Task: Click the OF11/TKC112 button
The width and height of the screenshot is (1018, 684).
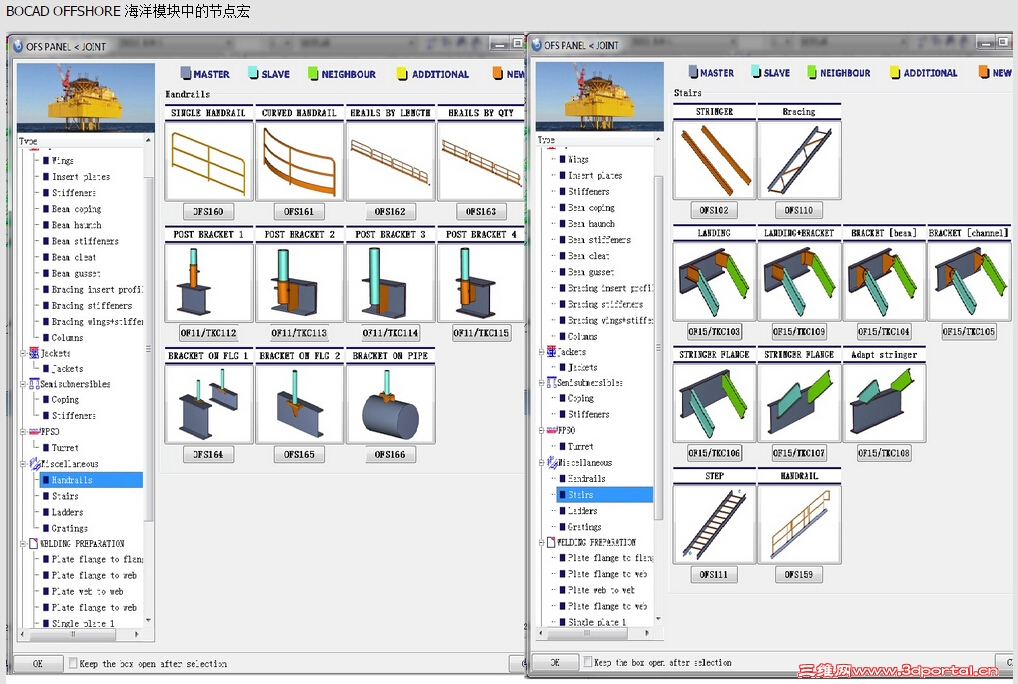Action: point(208,333)
